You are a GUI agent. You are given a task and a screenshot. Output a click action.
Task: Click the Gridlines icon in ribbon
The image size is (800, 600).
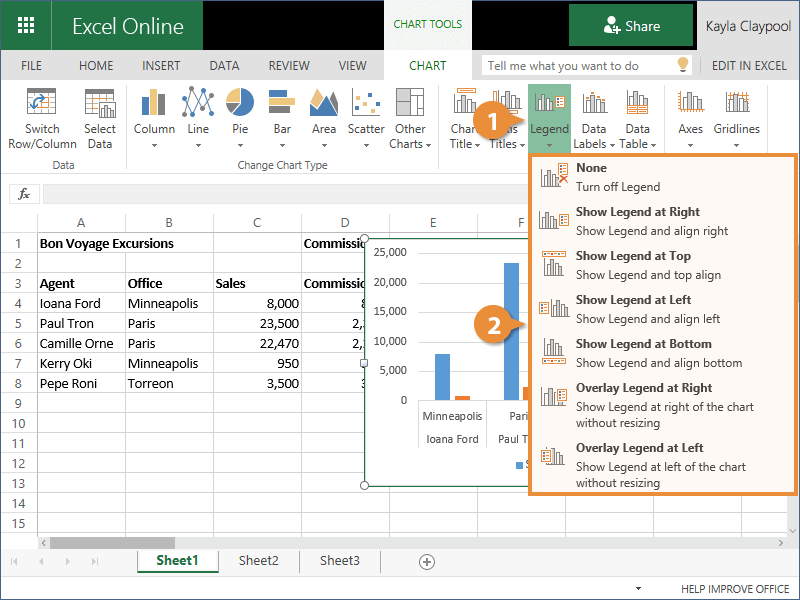(x=737, y=103)
